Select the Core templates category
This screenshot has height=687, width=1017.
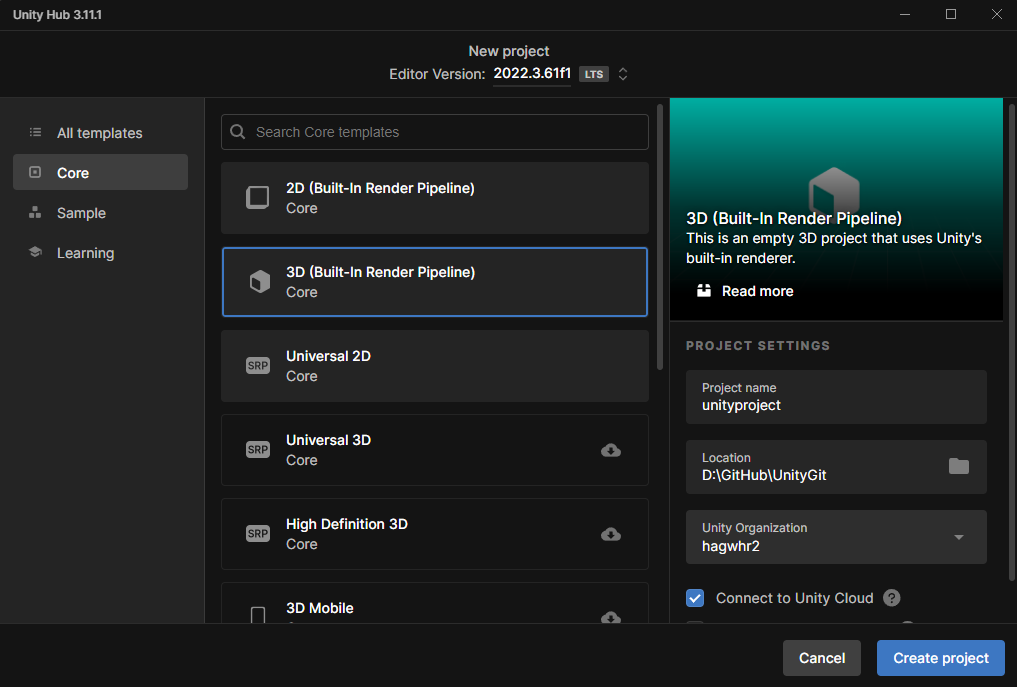[100, 173]
